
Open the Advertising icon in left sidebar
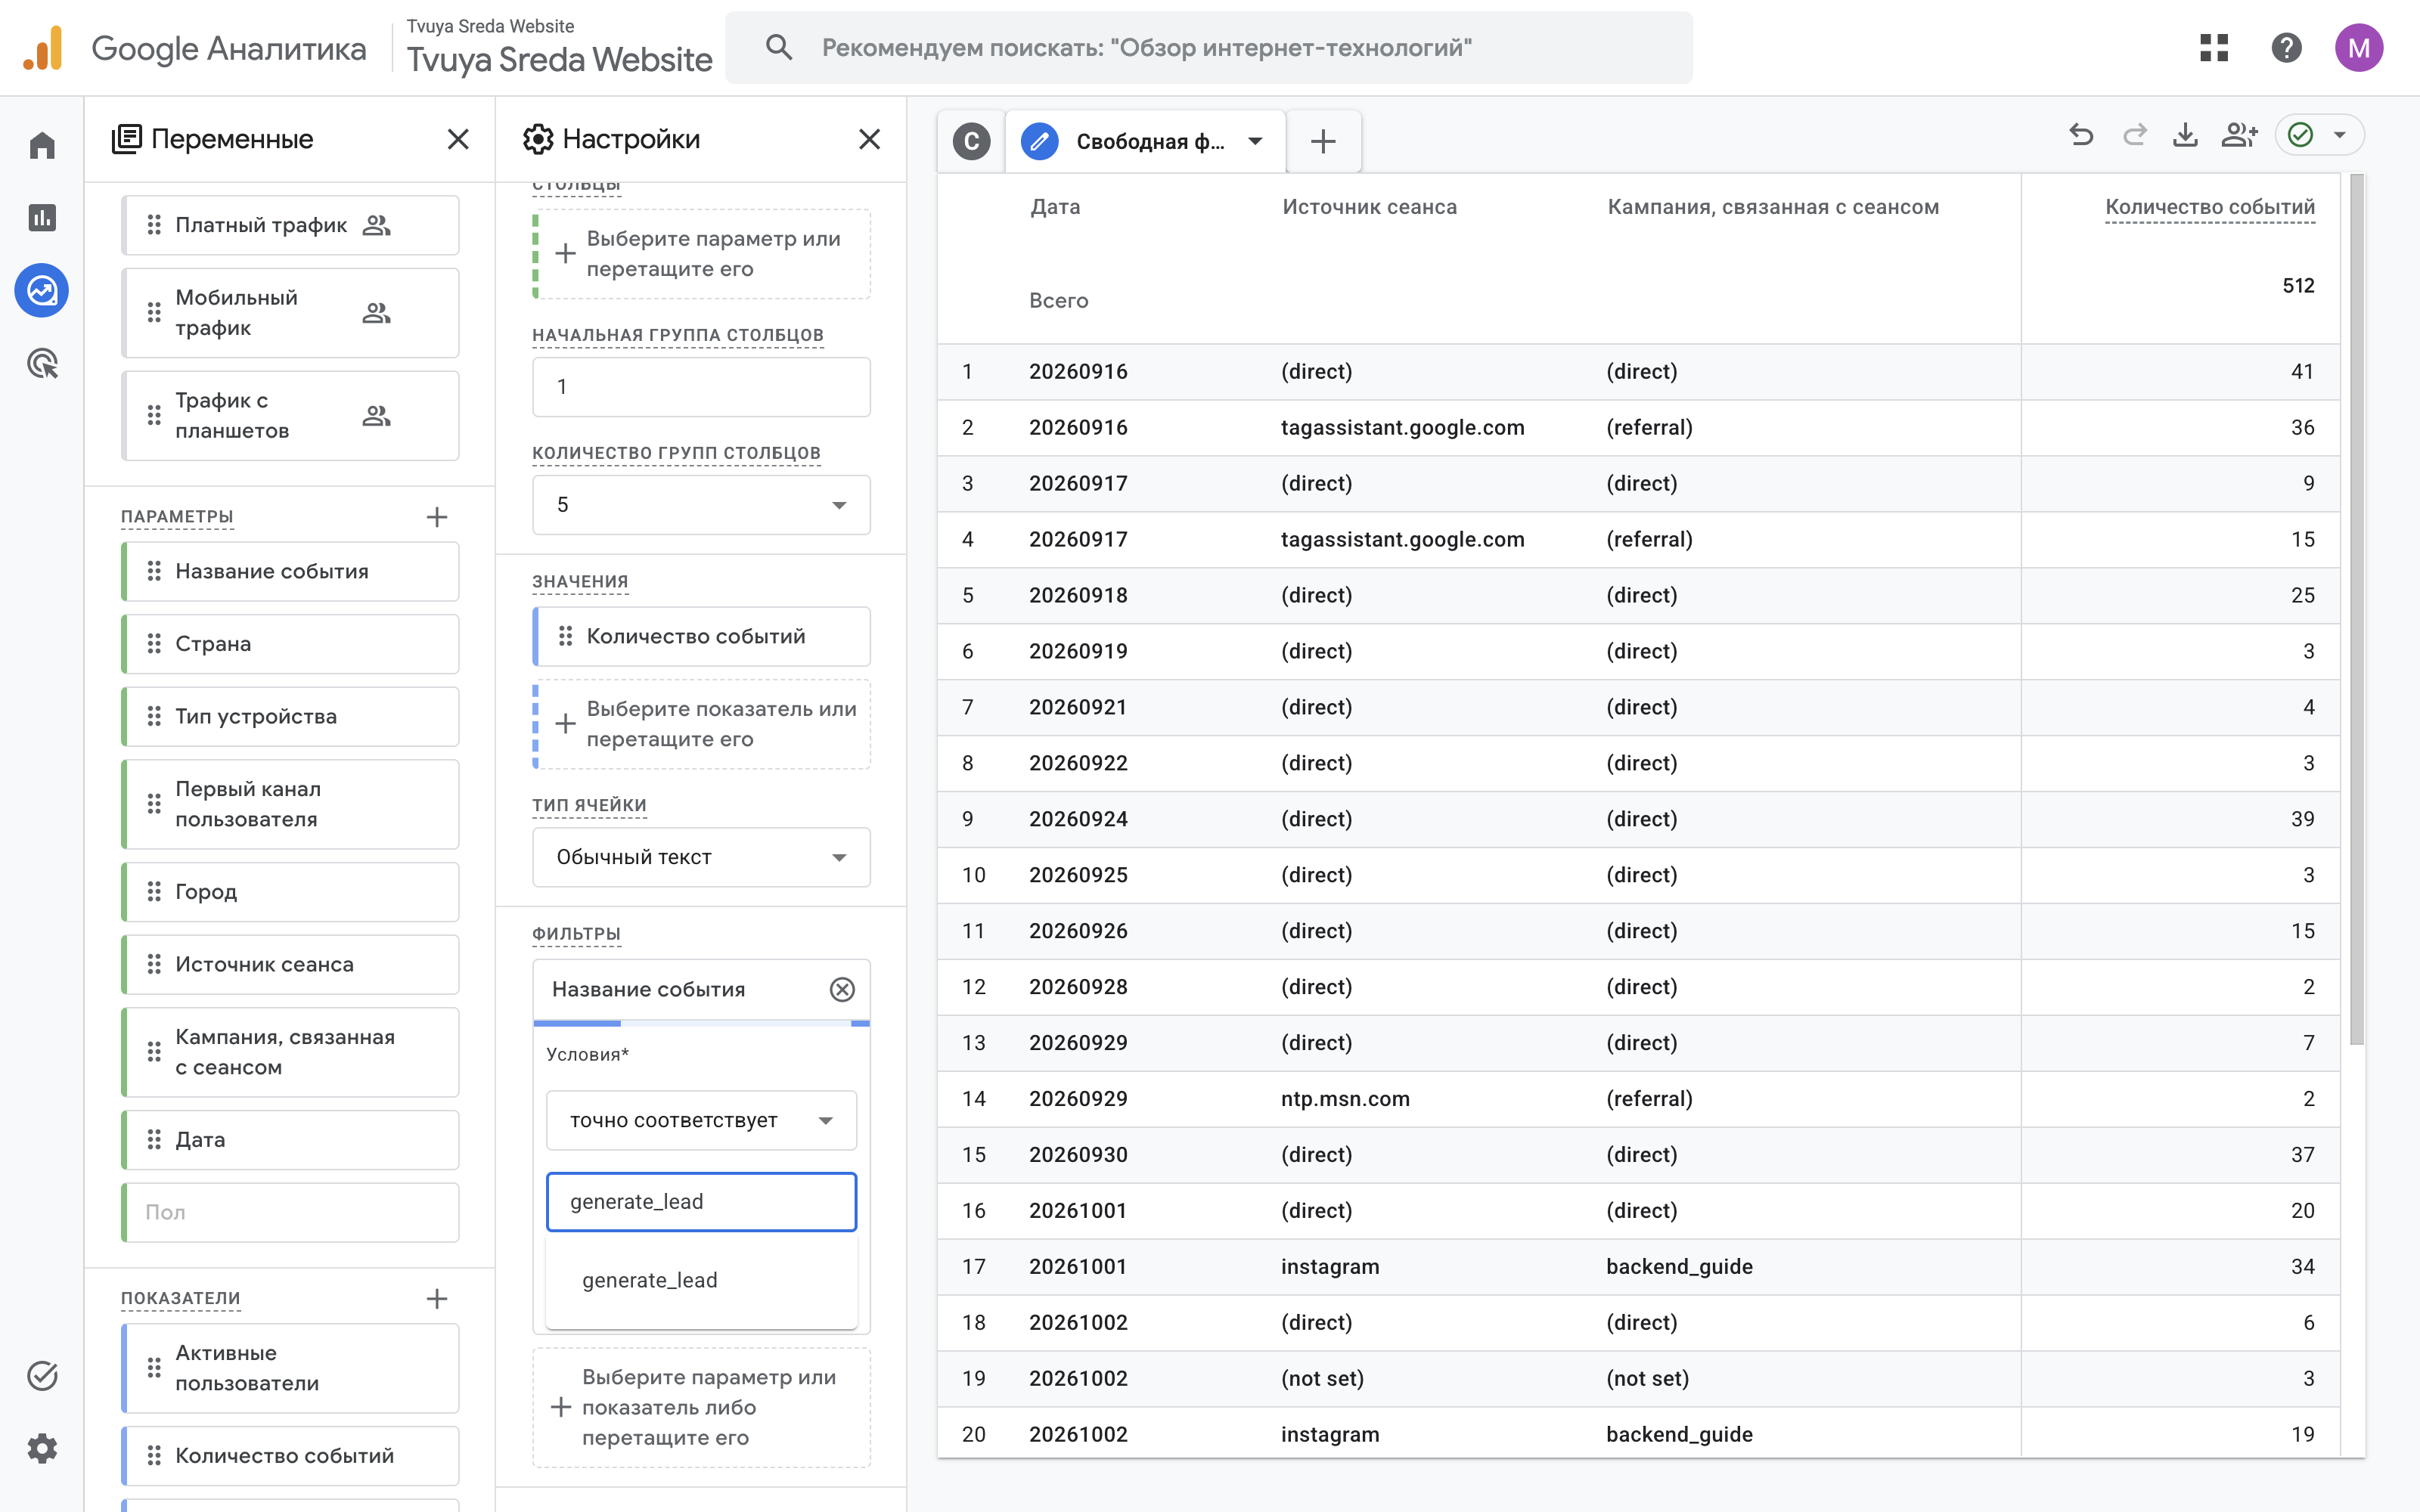click(42, 364)
